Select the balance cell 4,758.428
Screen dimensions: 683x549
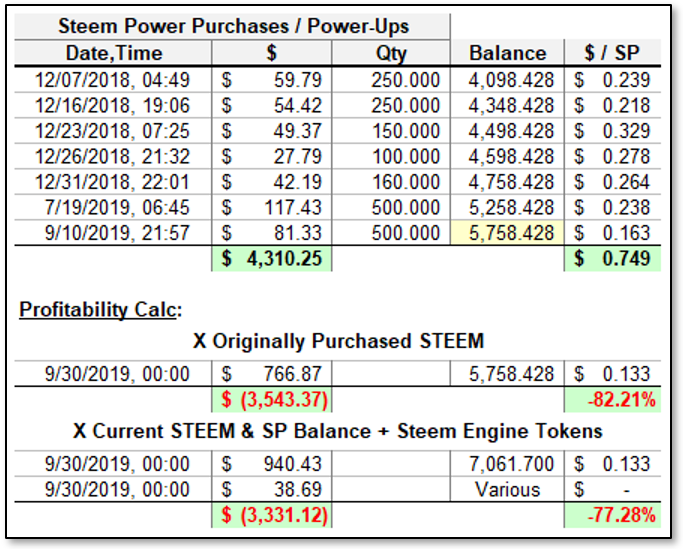[x=507, y=182]
